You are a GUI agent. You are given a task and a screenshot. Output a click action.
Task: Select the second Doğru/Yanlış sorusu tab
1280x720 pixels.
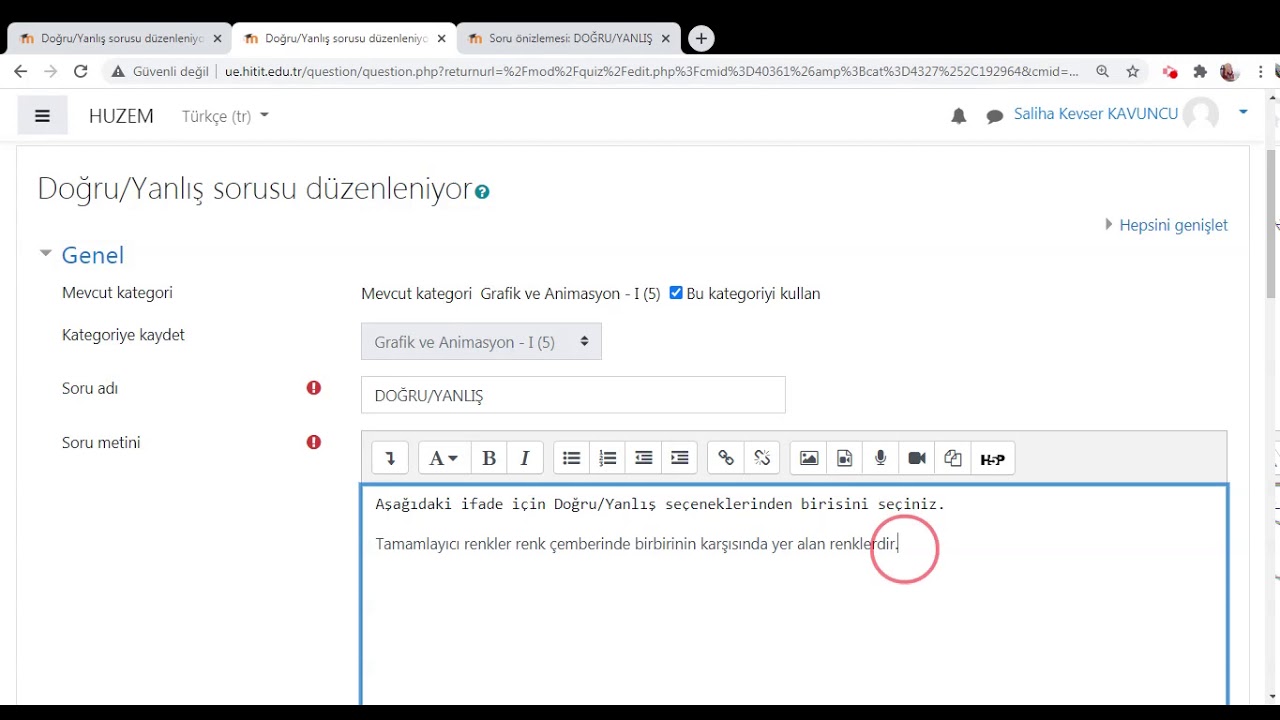(343, 38)
